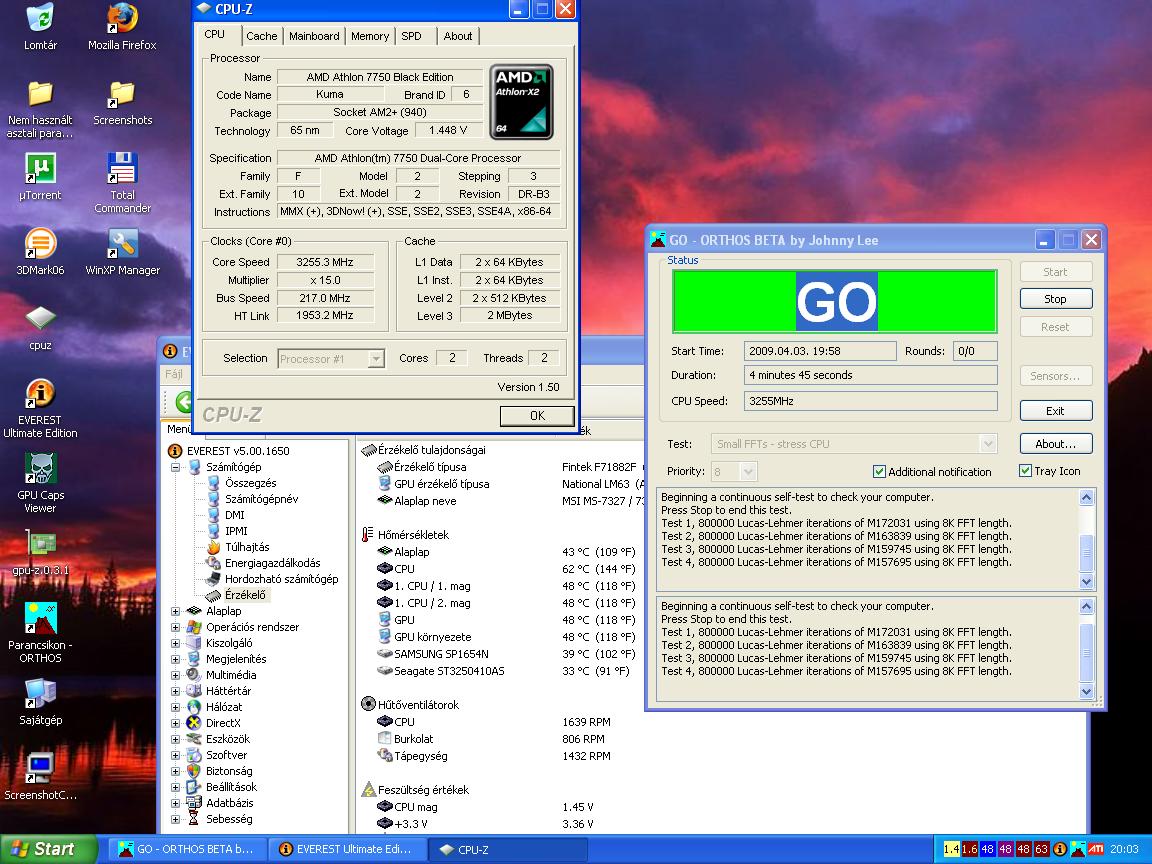Click the ATI tray icon

pos(1095,849)
